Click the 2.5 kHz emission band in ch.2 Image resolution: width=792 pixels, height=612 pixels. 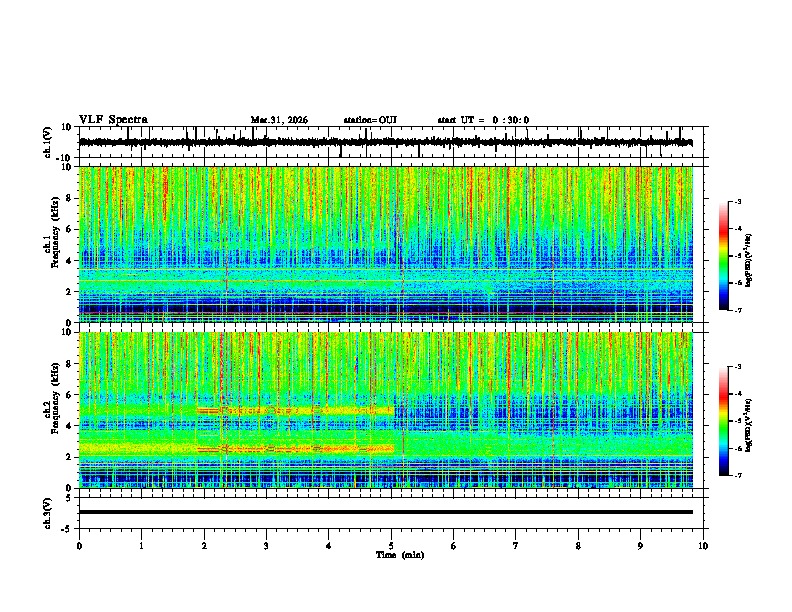pos(295,448)
